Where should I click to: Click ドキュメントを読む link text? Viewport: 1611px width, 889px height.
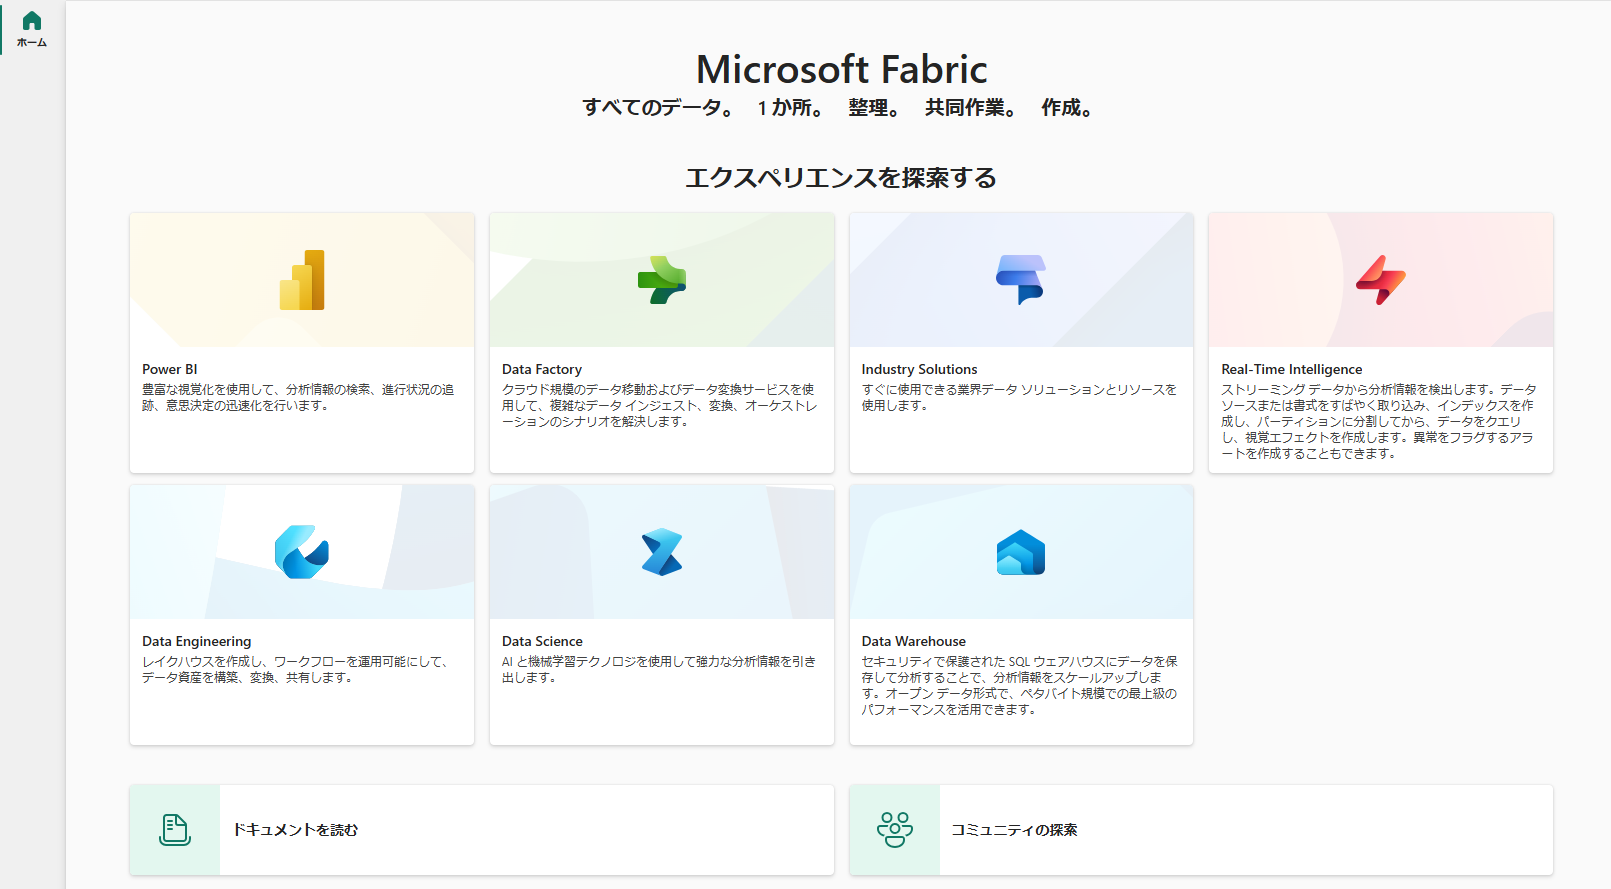click(x=295, y=830)
